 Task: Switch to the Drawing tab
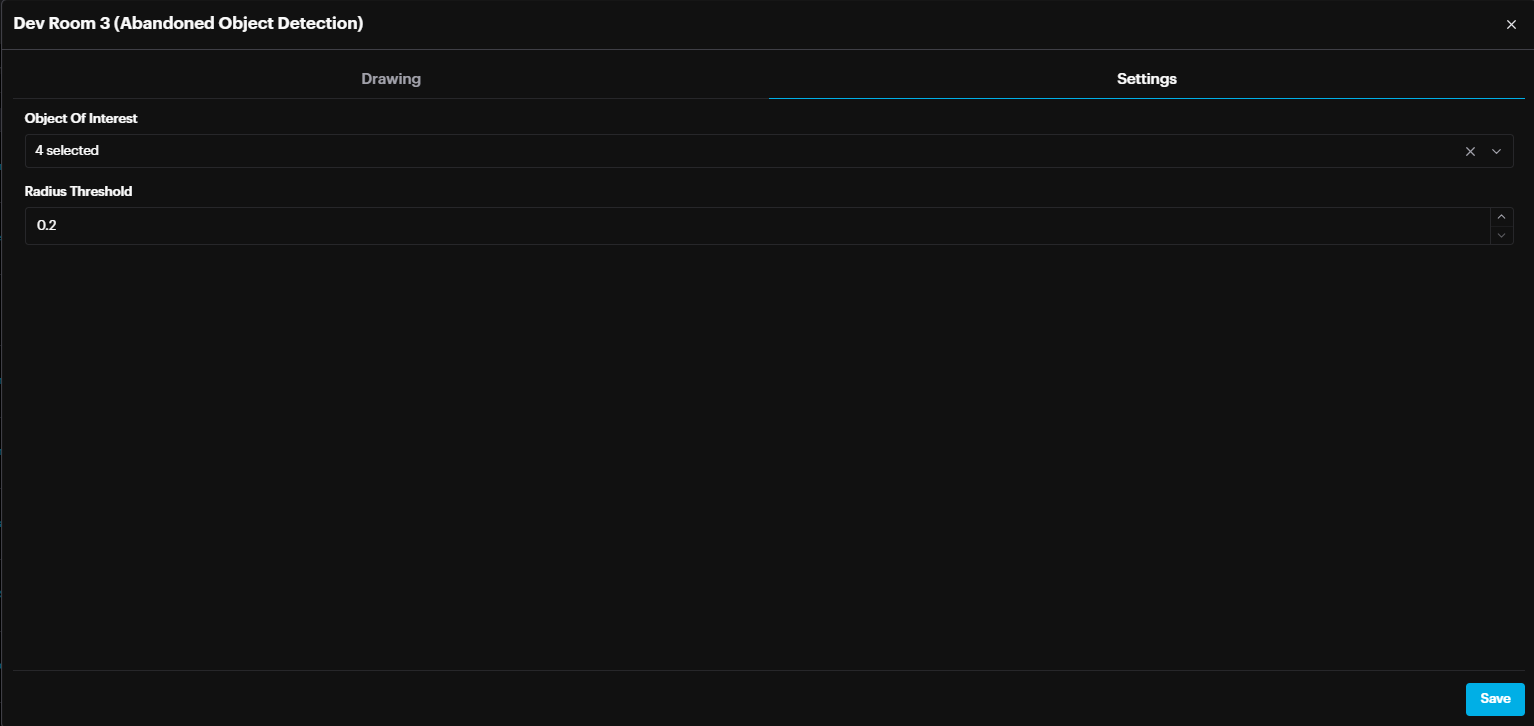click(391, 79)
